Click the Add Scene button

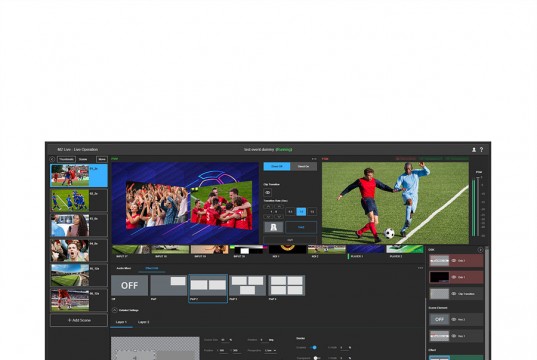coord(79,320)
